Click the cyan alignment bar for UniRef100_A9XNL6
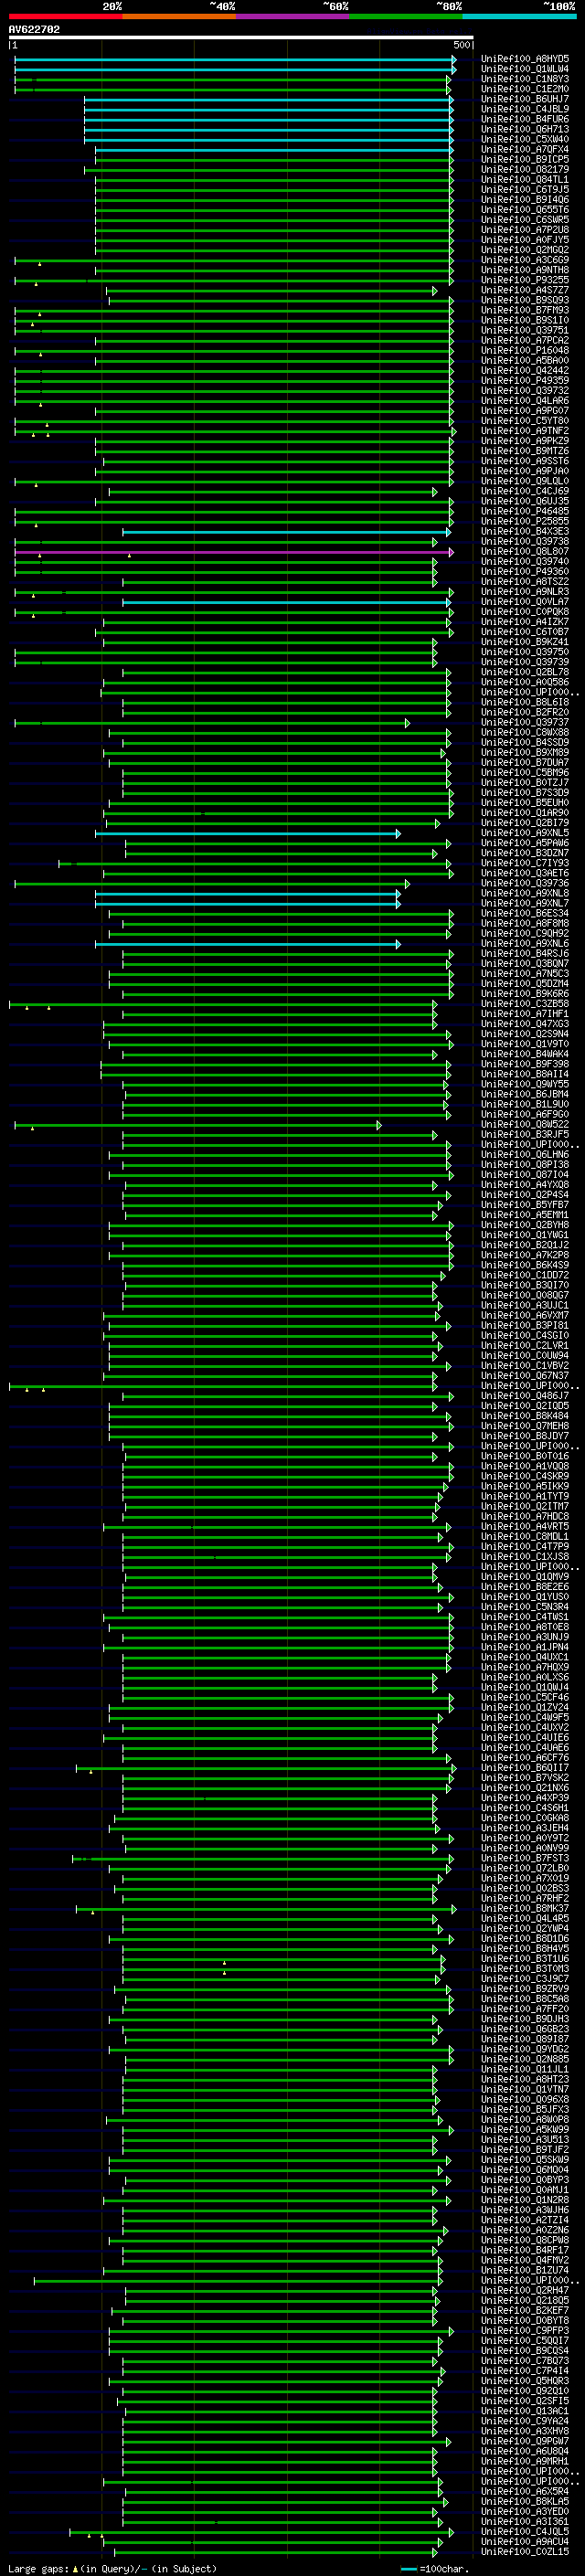 click(248, 943)
